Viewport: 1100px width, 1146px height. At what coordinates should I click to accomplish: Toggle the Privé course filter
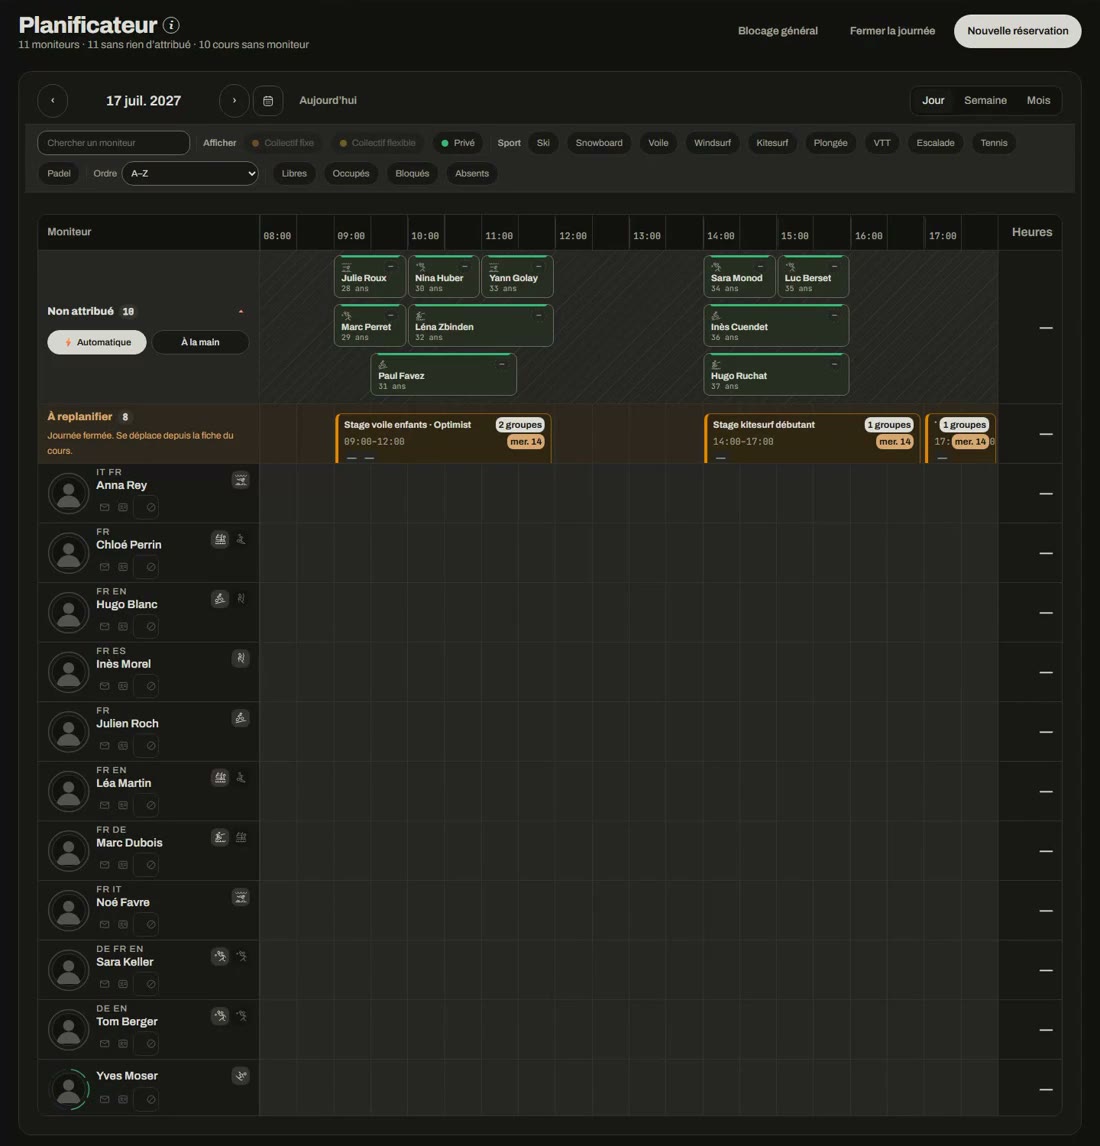[458, 143]
